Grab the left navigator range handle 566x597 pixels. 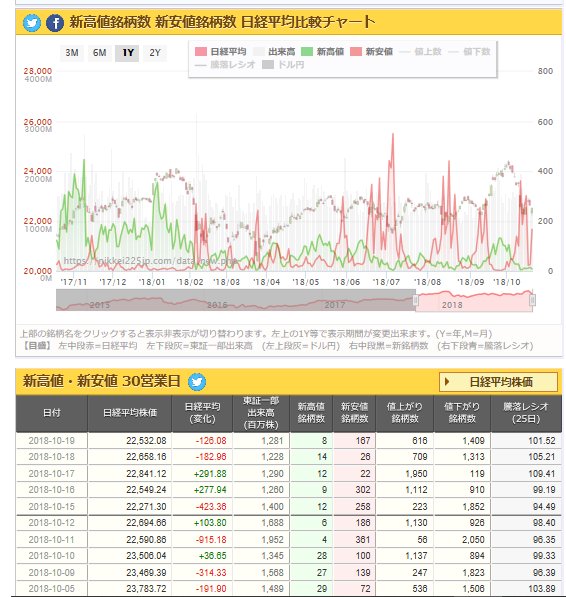point(416,300)
